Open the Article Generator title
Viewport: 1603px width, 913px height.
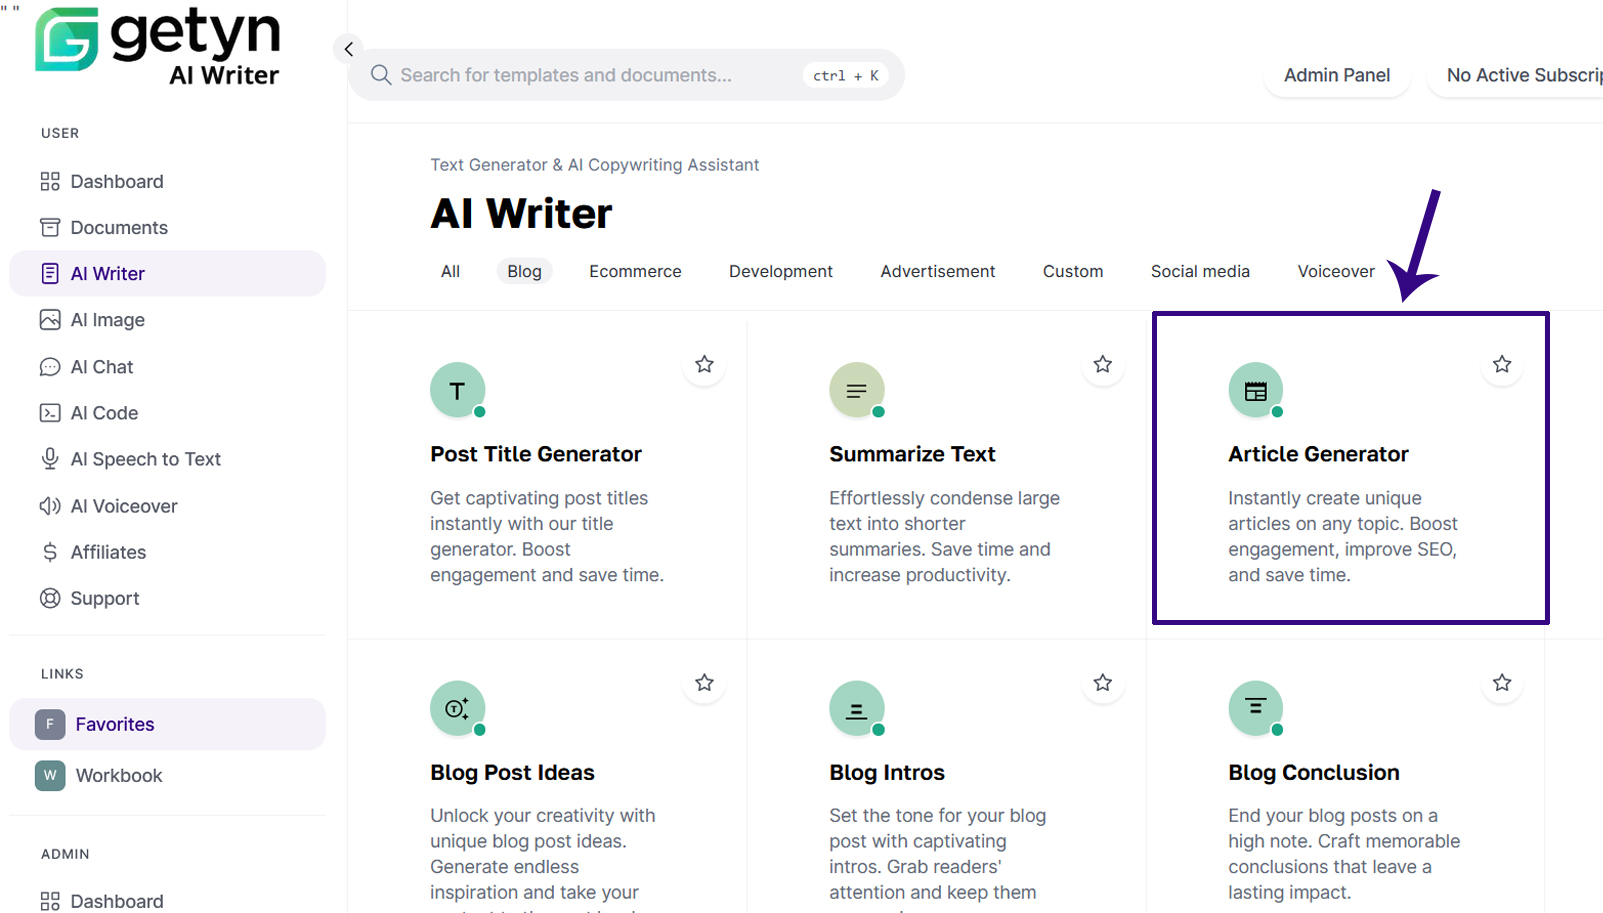1318,454
